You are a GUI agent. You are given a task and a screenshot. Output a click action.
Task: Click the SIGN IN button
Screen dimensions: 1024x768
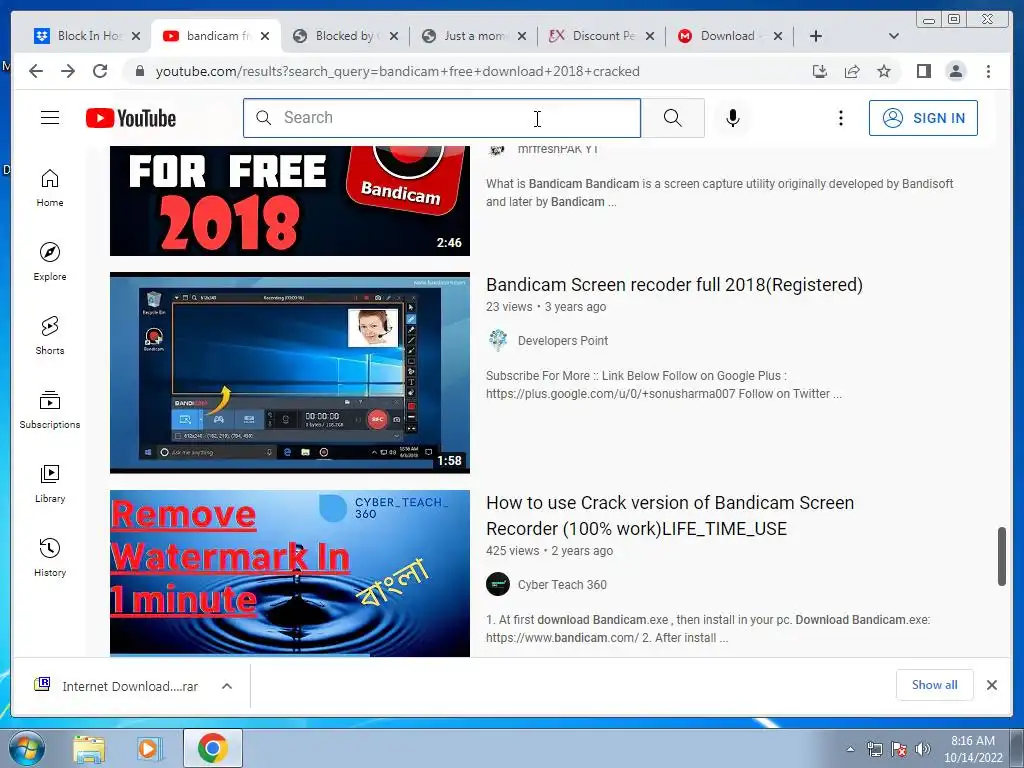coord(923,118)
